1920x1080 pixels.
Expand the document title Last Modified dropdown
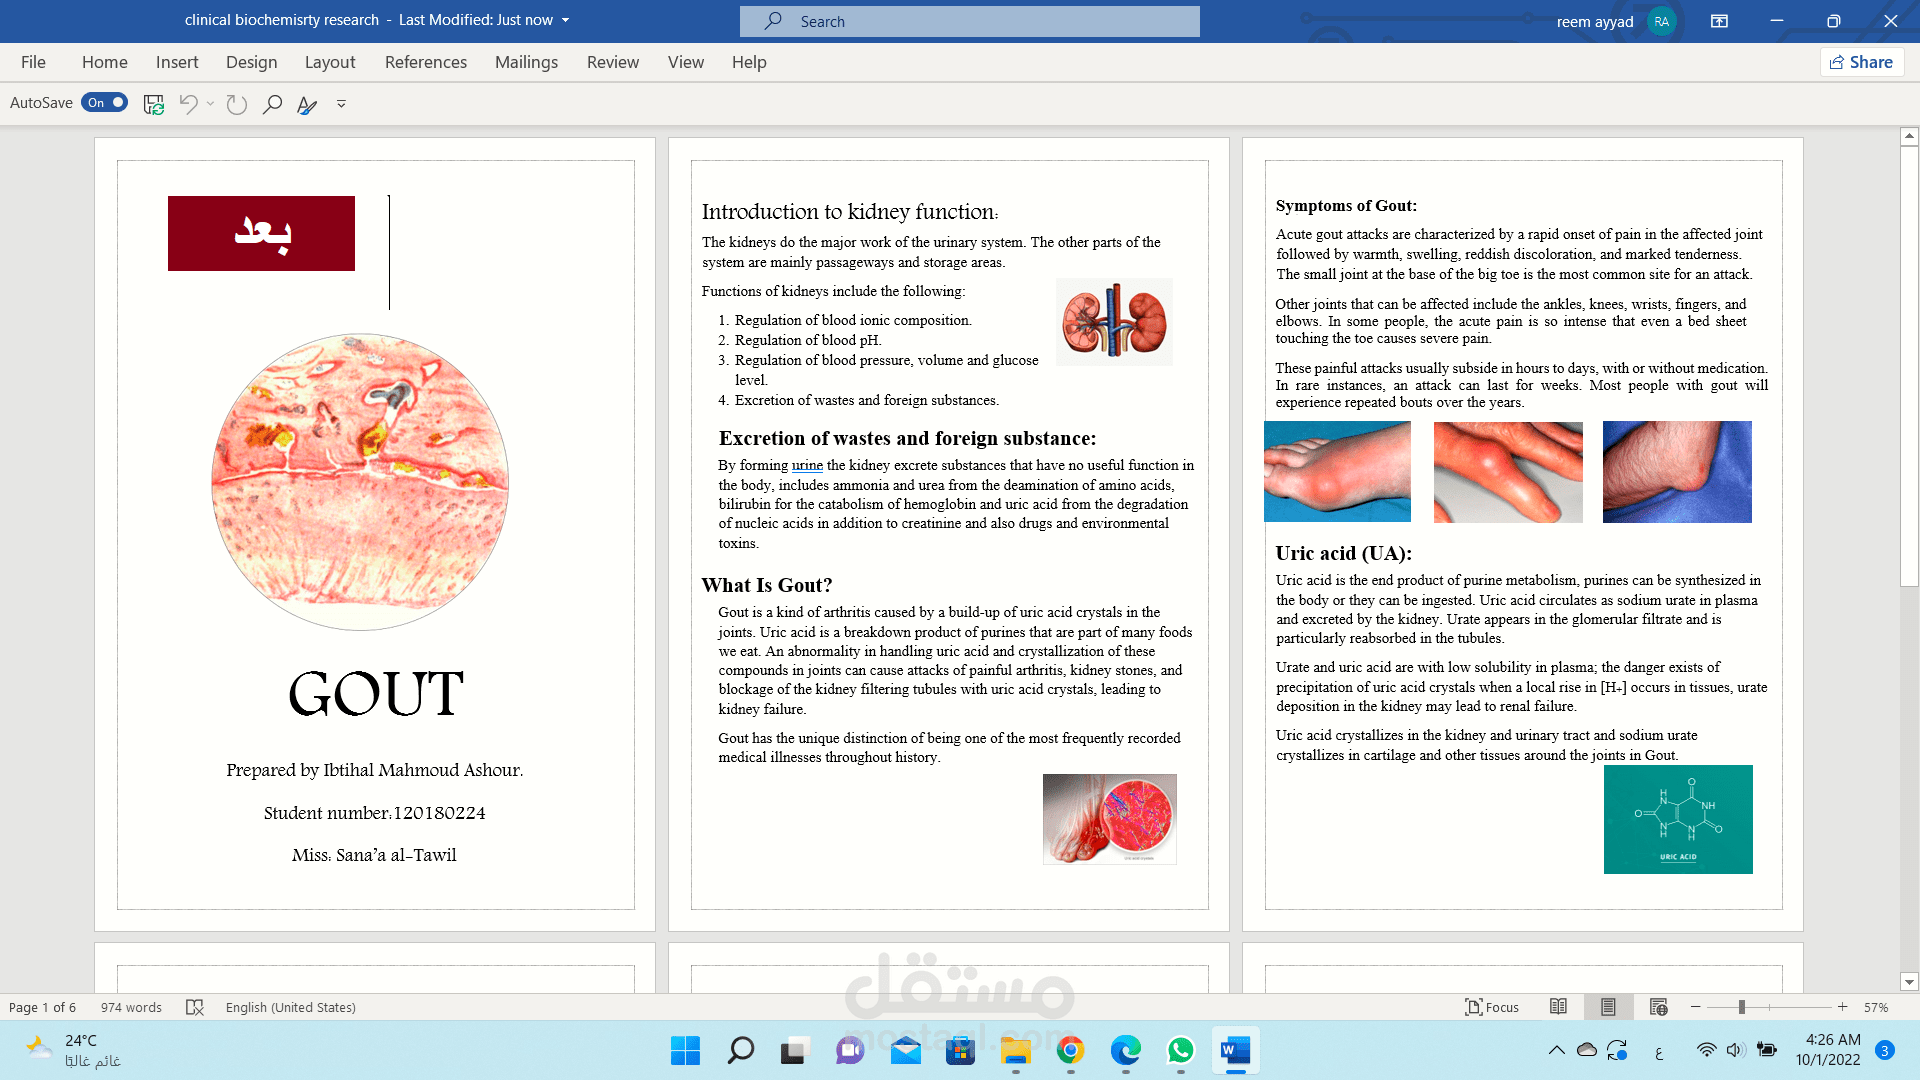565,20
